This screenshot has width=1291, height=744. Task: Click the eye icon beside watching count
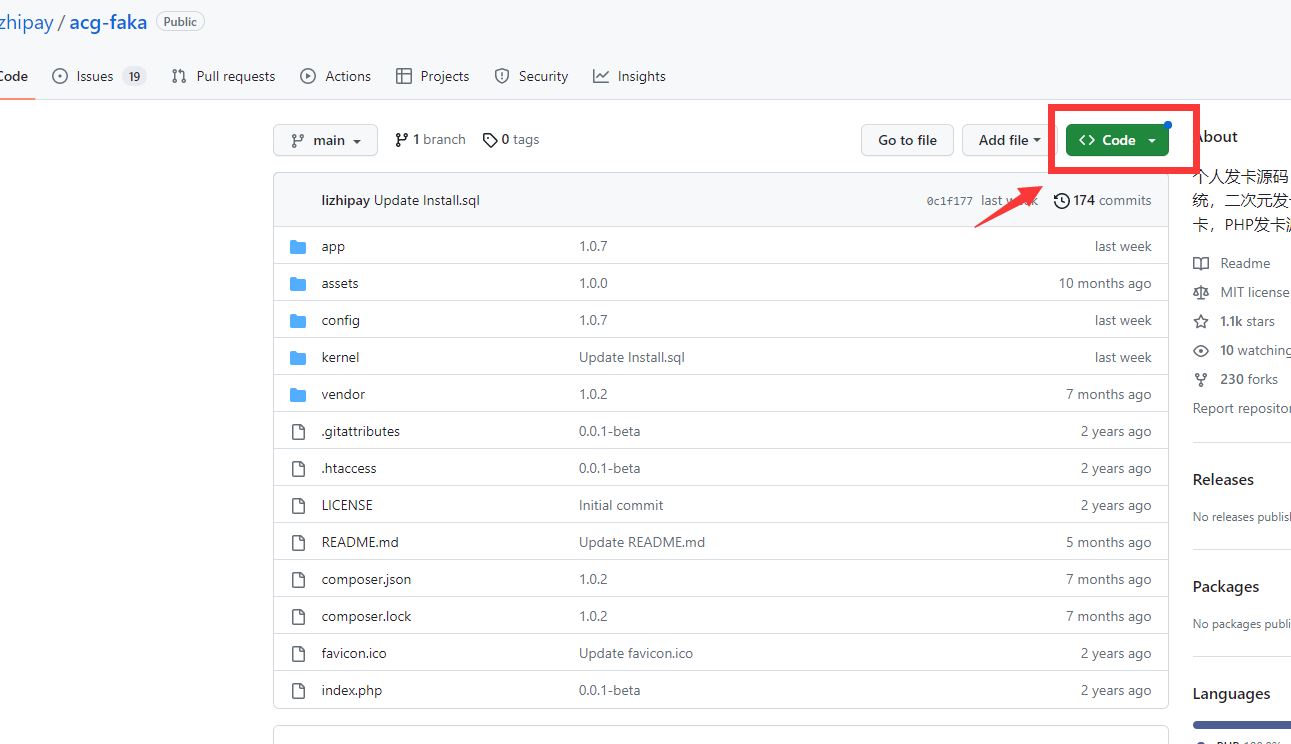pos(1201,351)
